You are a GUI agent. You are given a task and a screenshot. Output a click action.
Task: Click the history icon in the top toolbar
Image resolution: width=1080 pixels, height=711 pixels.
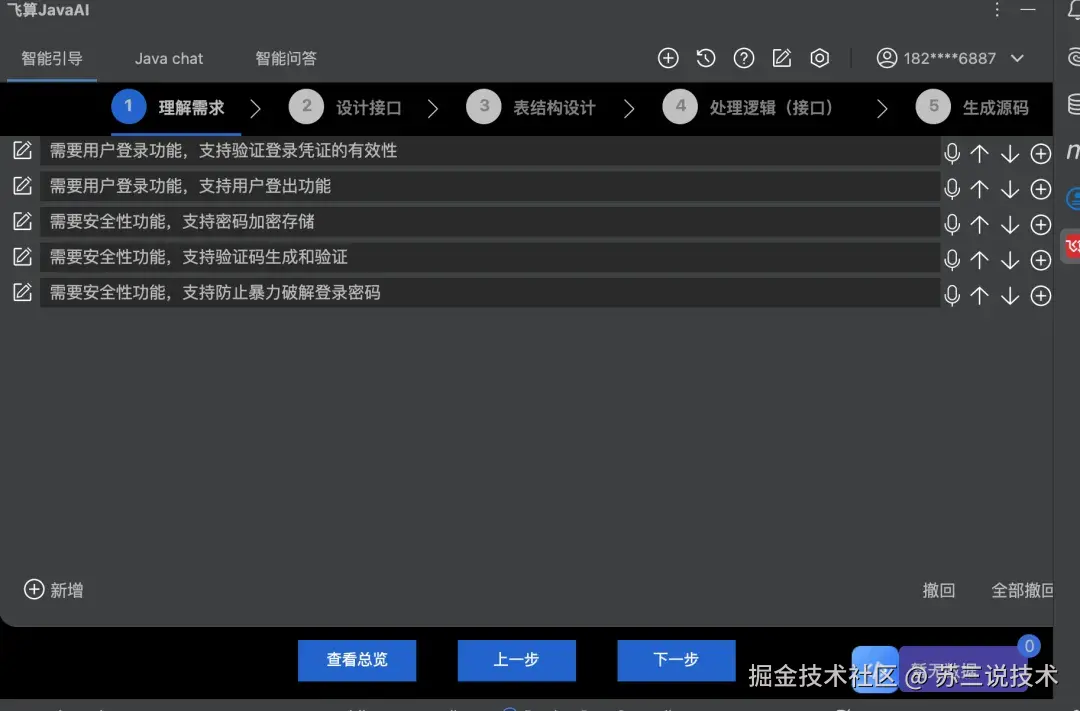706,58
